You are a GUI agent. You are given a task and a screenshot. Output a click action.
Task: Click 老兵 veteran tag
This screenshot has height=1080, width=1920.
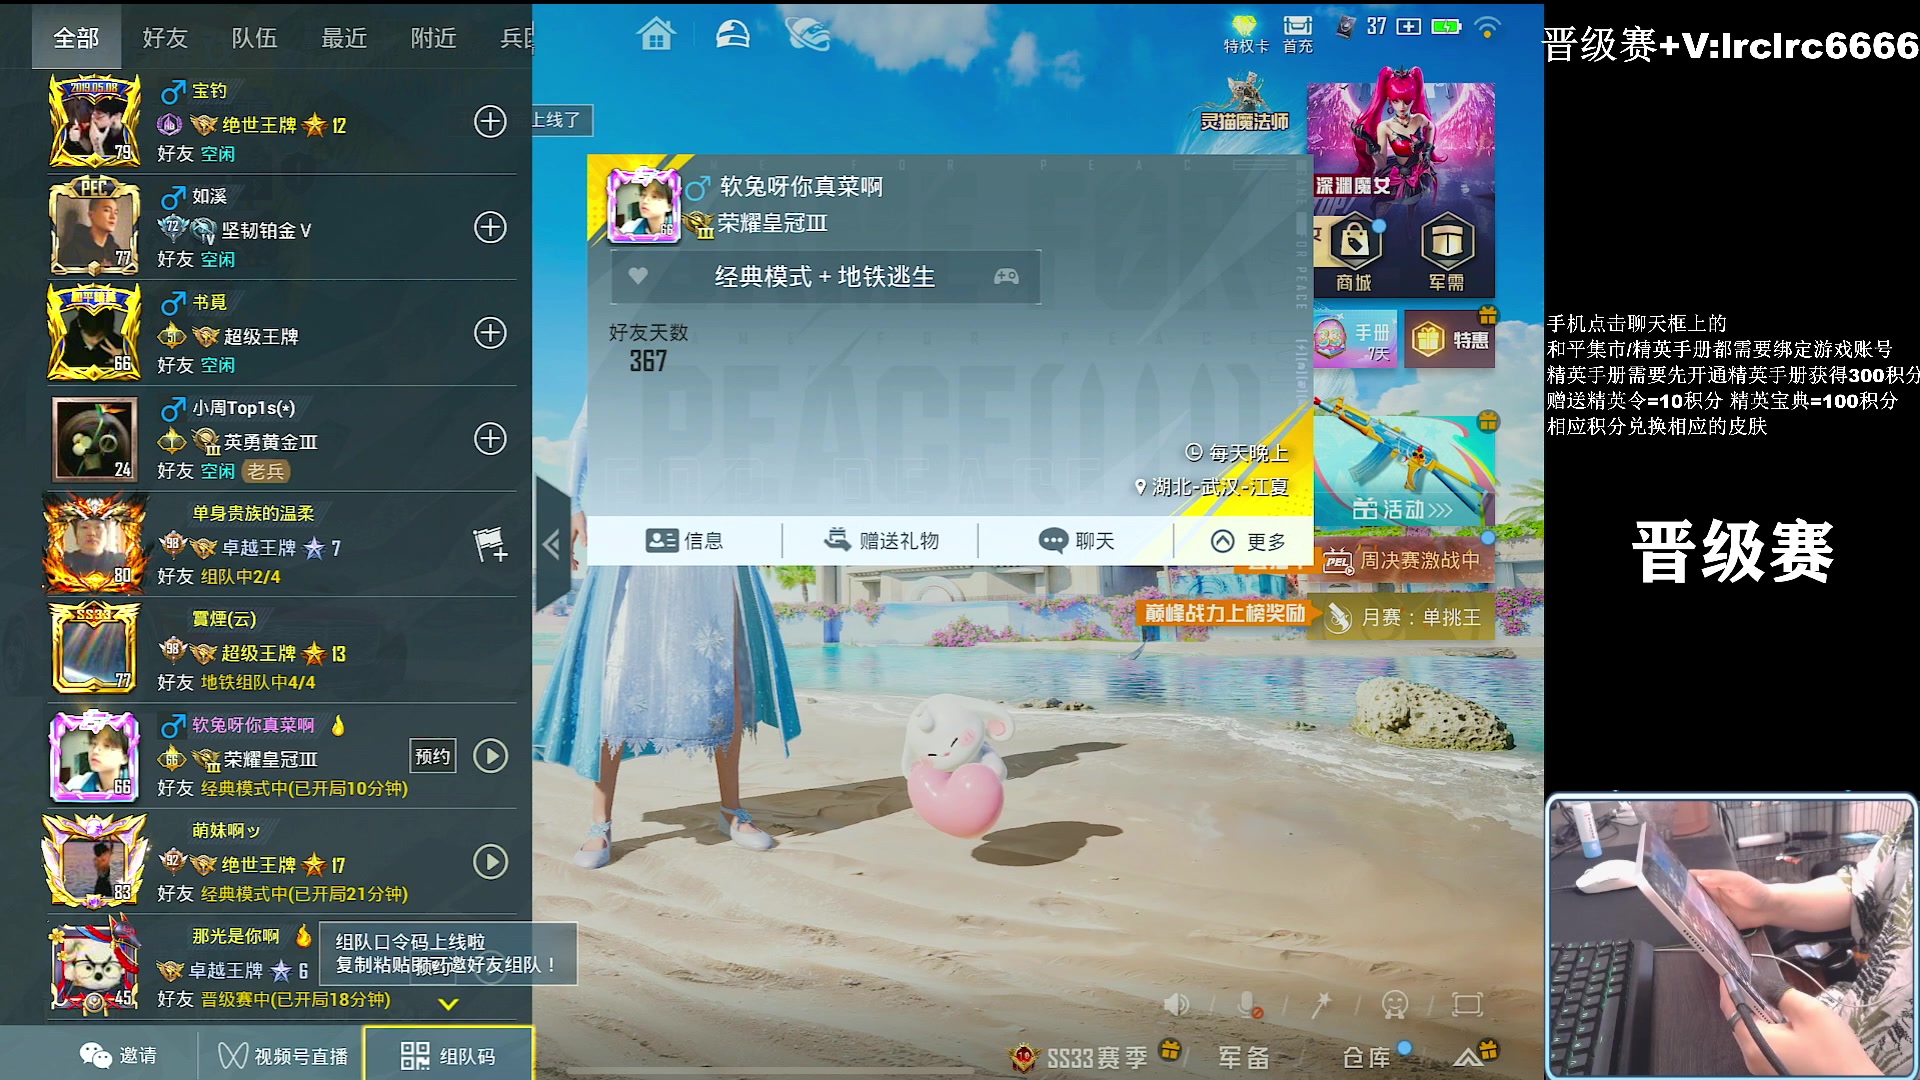(266, 471)
